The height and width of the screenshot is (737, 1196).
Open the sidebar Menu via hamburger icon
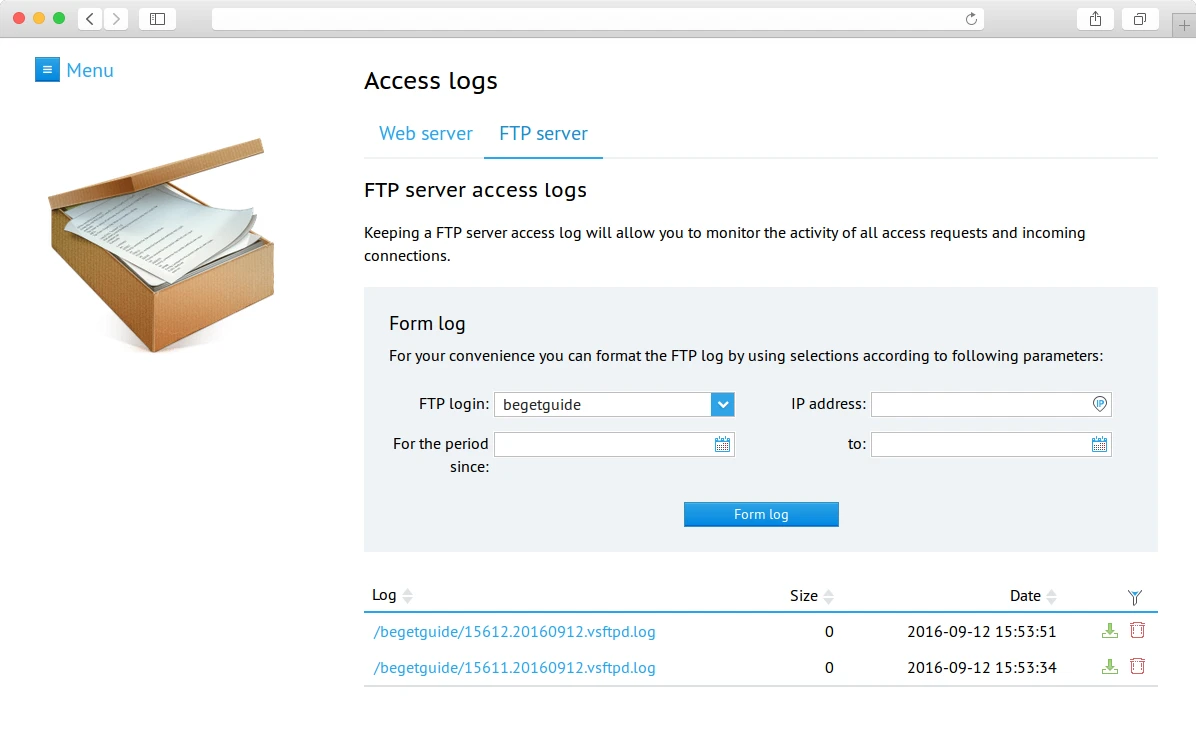(47, 69)
